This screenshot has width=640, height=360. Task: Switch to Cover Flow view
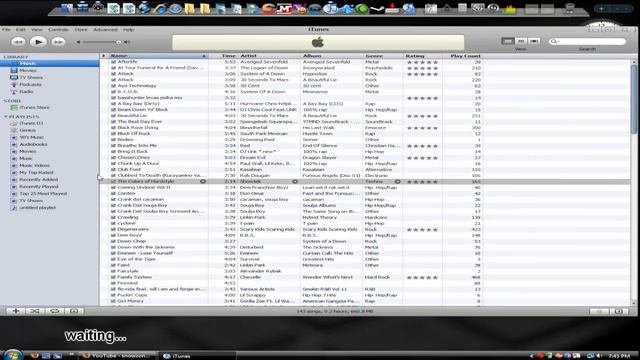534,41
